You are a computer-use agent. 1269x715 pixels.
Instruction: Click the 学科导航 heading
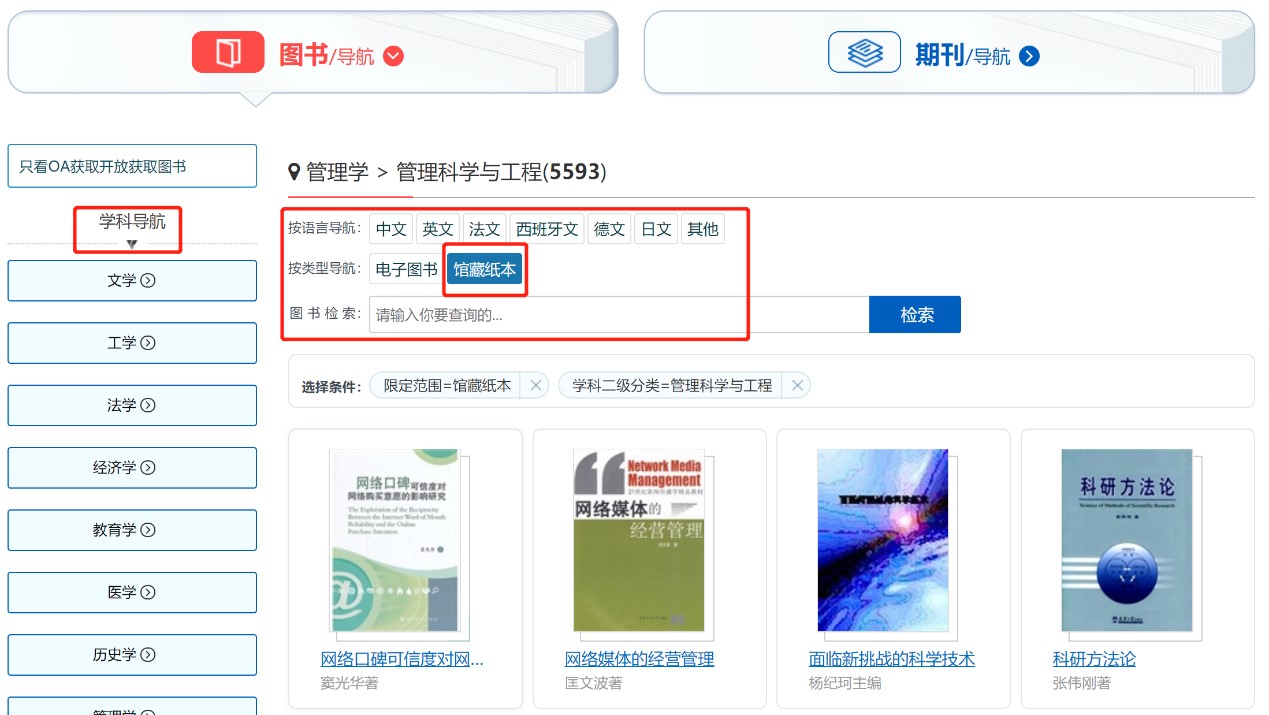tap(132, 221)
